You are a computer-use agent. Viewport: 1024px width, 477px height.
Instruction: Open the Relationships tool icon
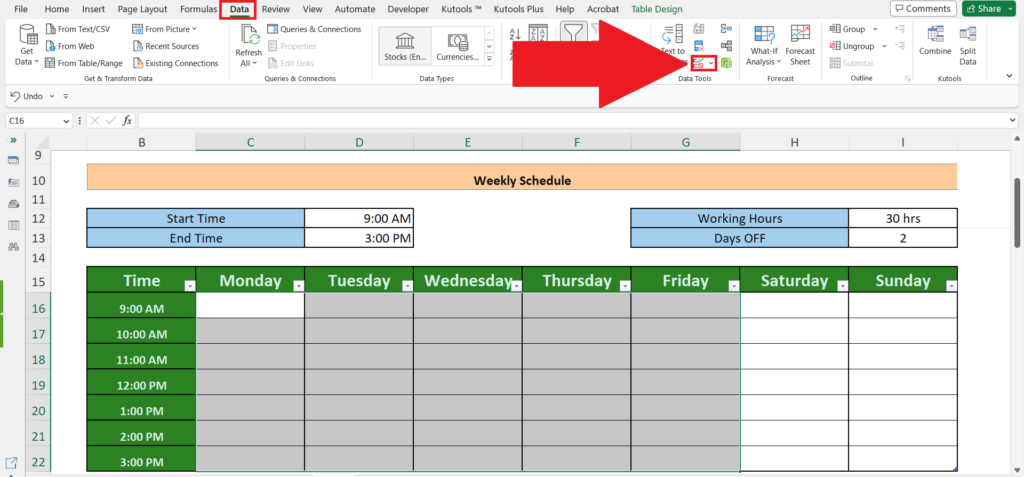pyautogui.click(x=726, y=46)
